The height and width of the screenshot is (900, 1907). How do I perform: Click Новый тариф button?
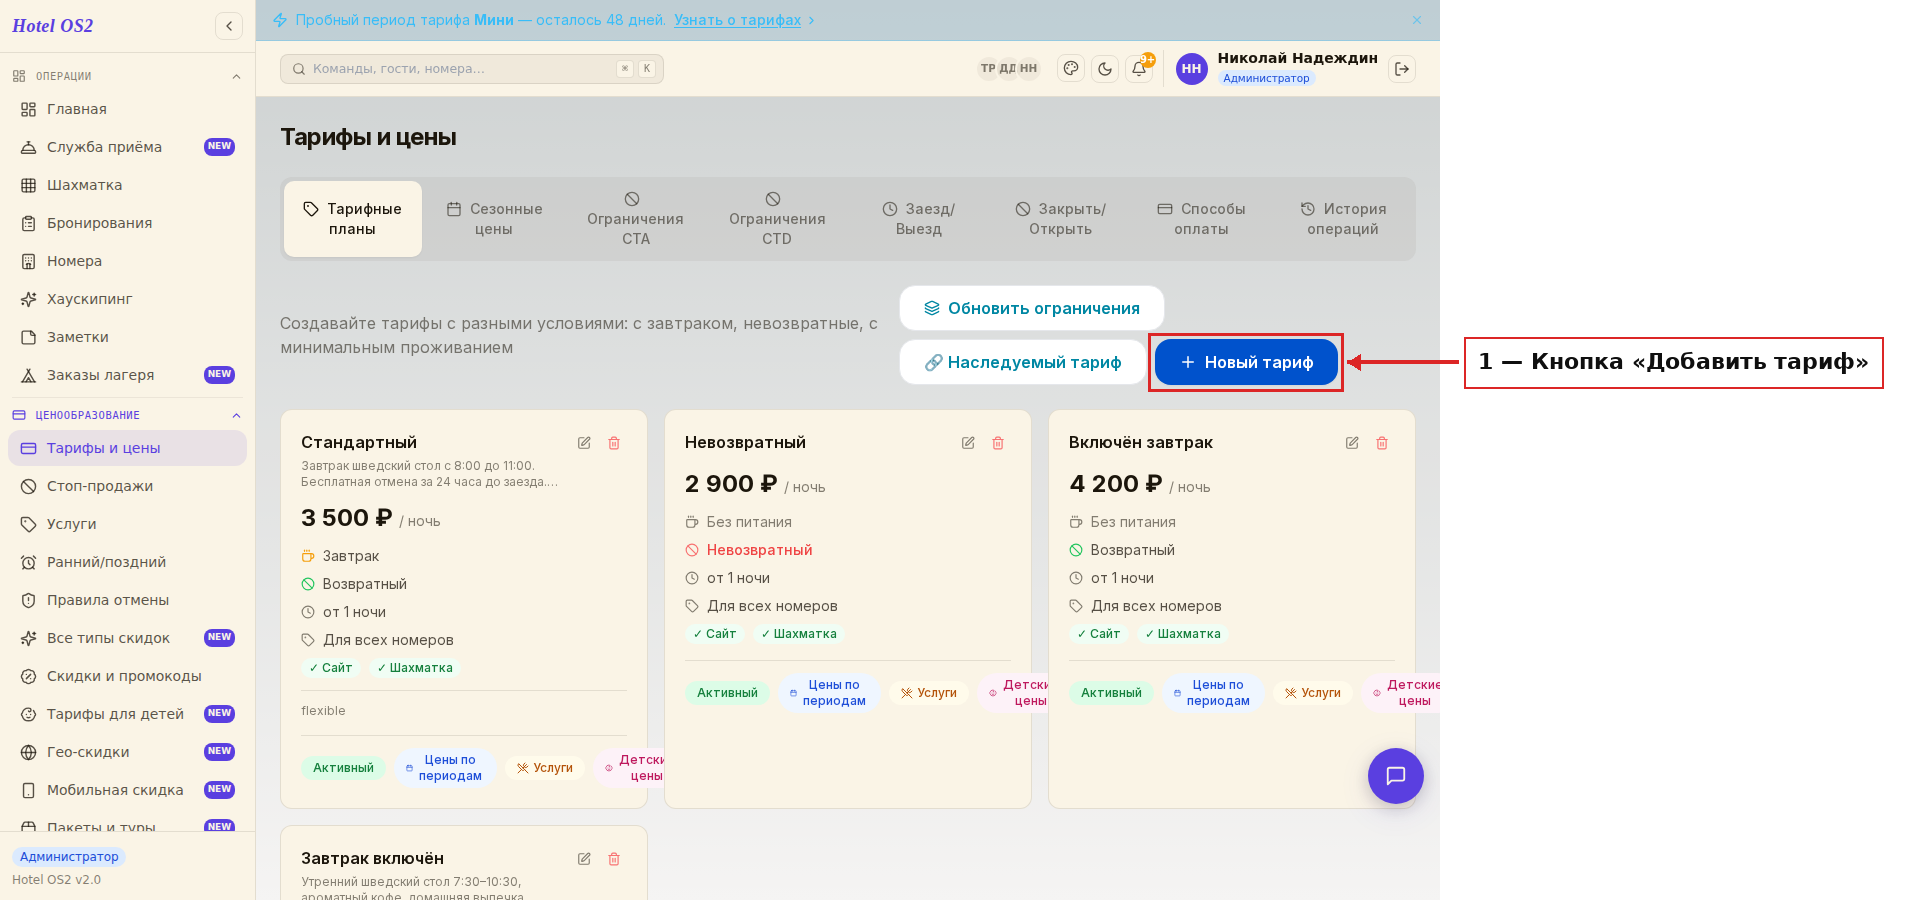point(1246,362)
